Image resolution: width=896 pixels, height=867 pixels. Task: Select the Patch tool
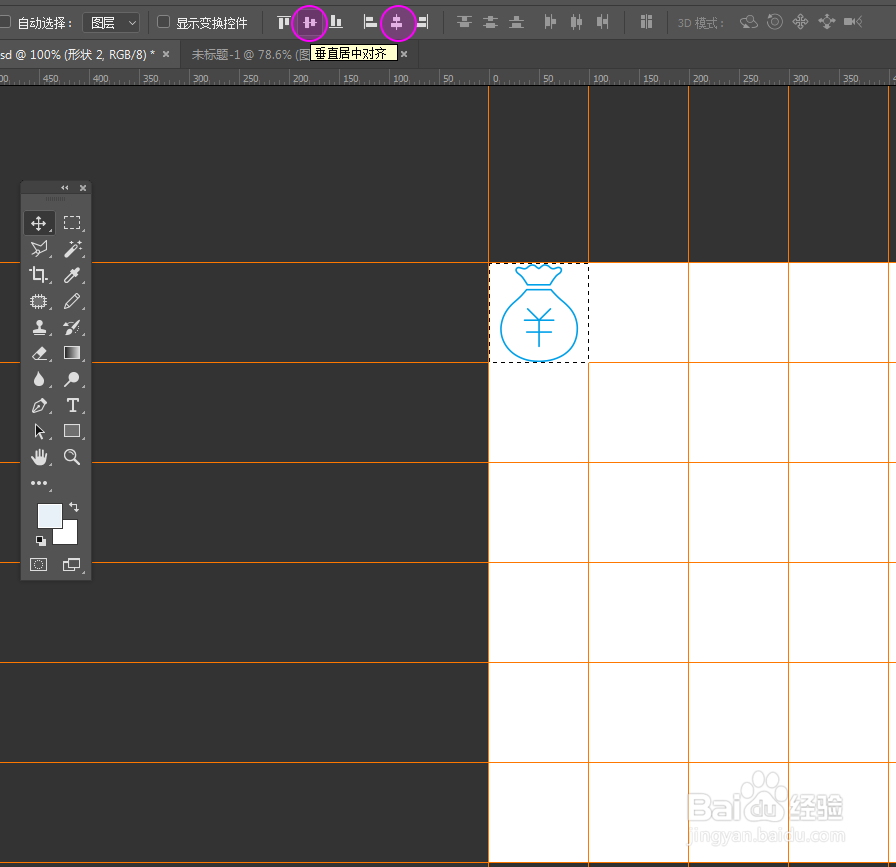tap(39, 301)
